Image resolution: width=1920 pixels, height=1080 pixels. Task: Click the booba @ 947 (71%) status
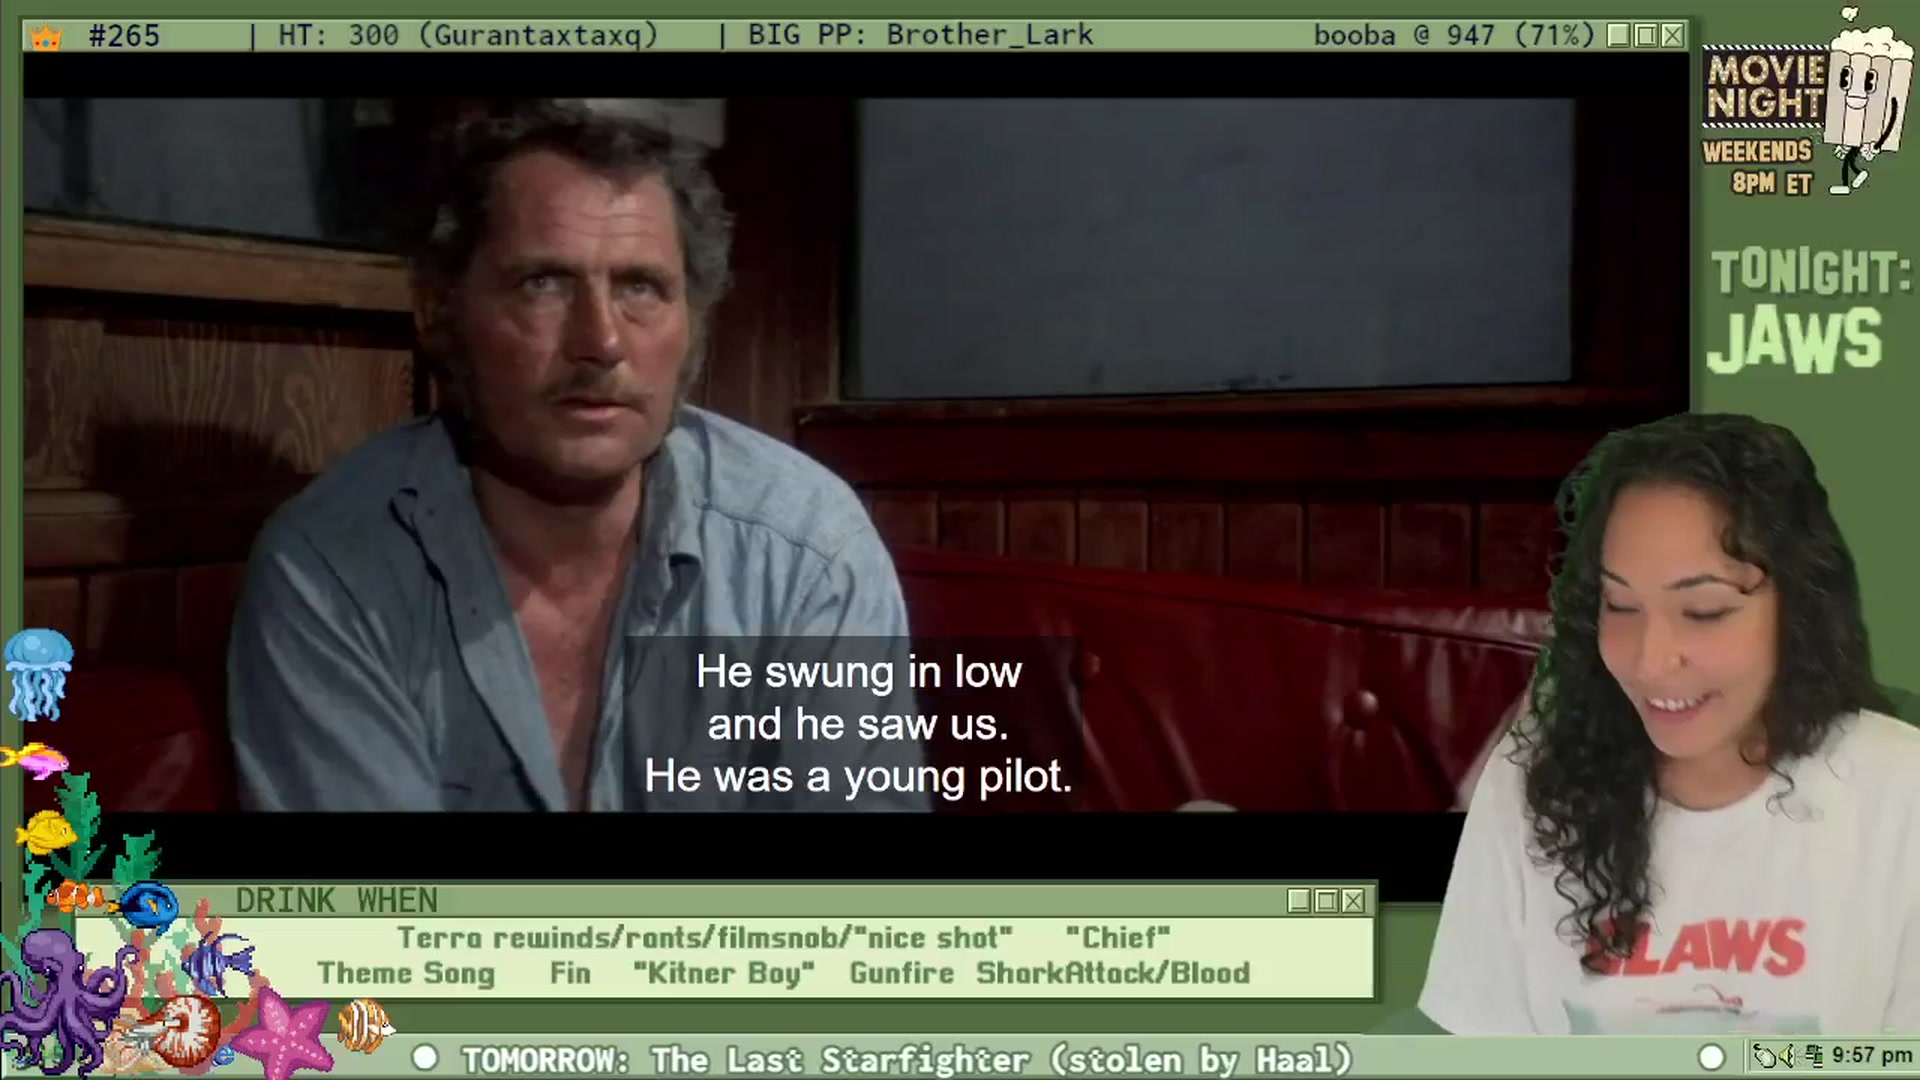[x=1453, y=36]
